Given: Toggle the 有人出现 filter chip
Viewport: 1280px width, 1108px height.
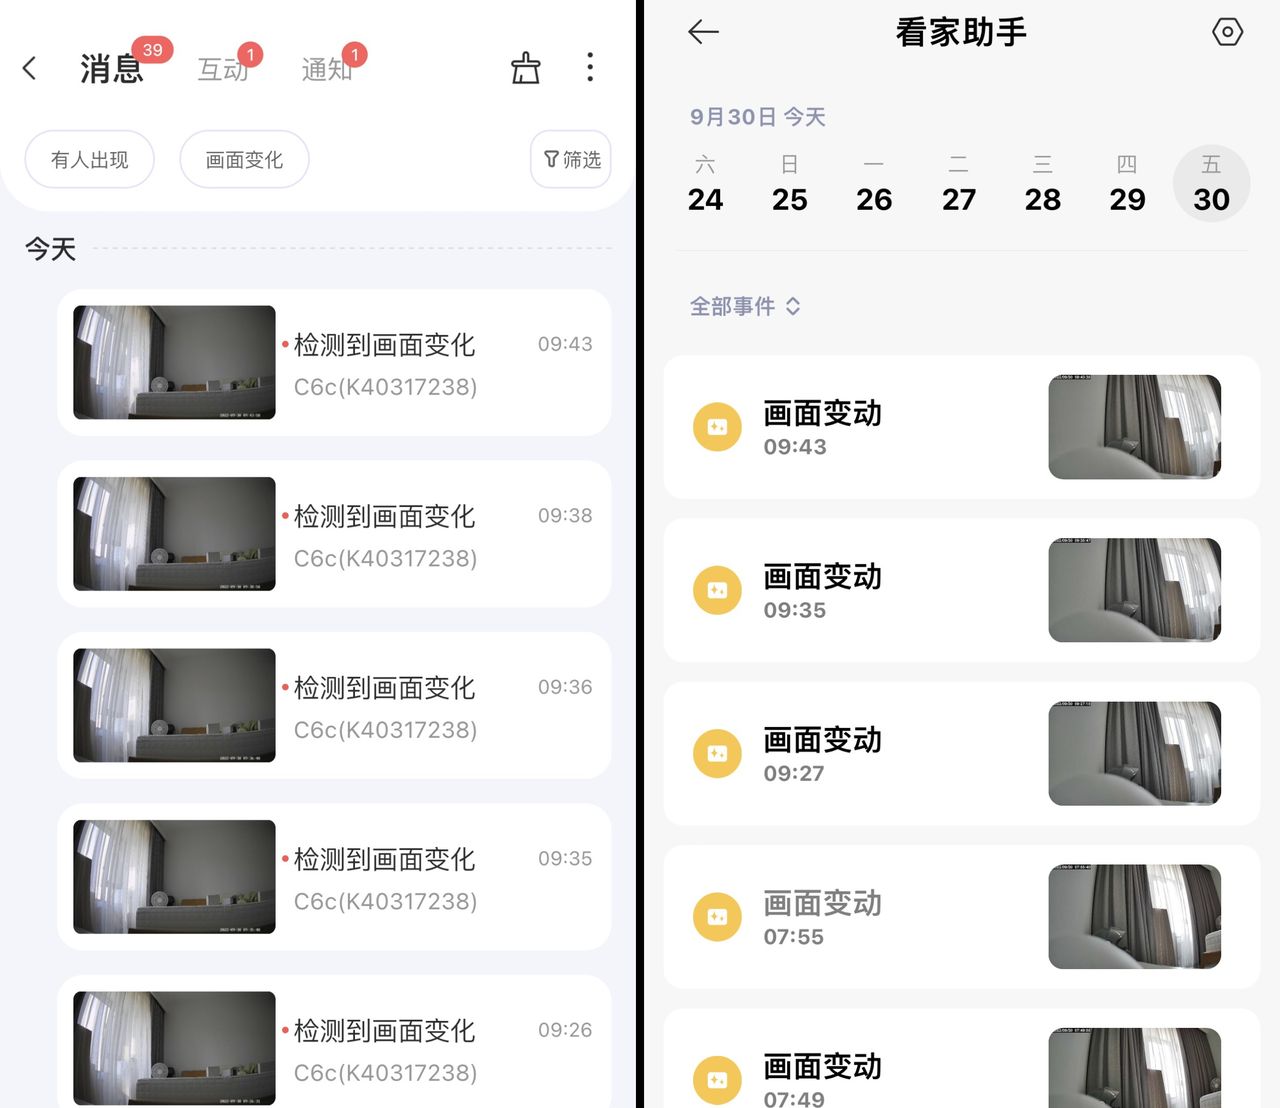Looking at the screenshot, I should click(x=90, y=160).
